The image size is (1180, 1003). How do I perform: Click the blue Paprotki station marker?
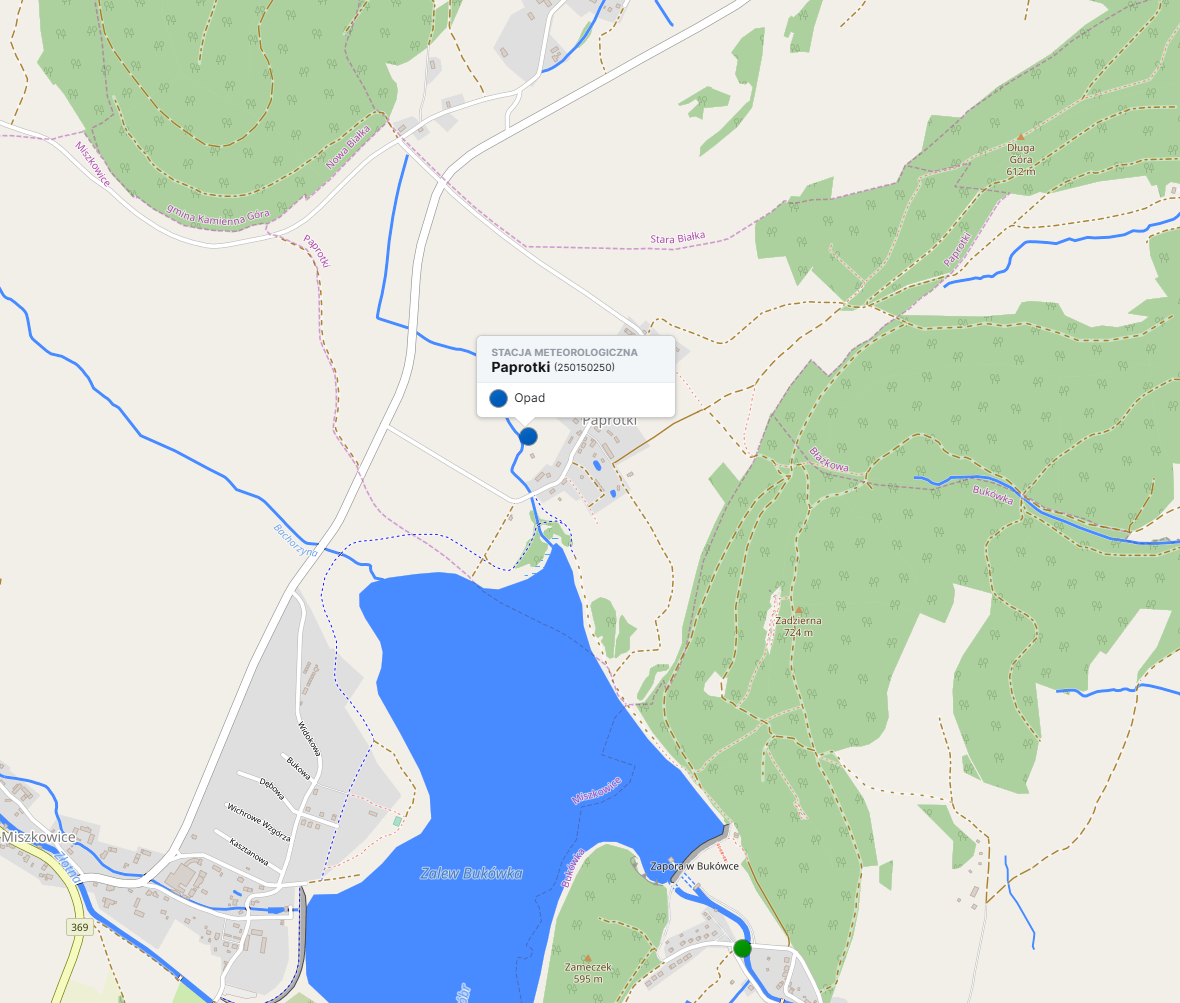pyautogui.click(x=528, y=436)
